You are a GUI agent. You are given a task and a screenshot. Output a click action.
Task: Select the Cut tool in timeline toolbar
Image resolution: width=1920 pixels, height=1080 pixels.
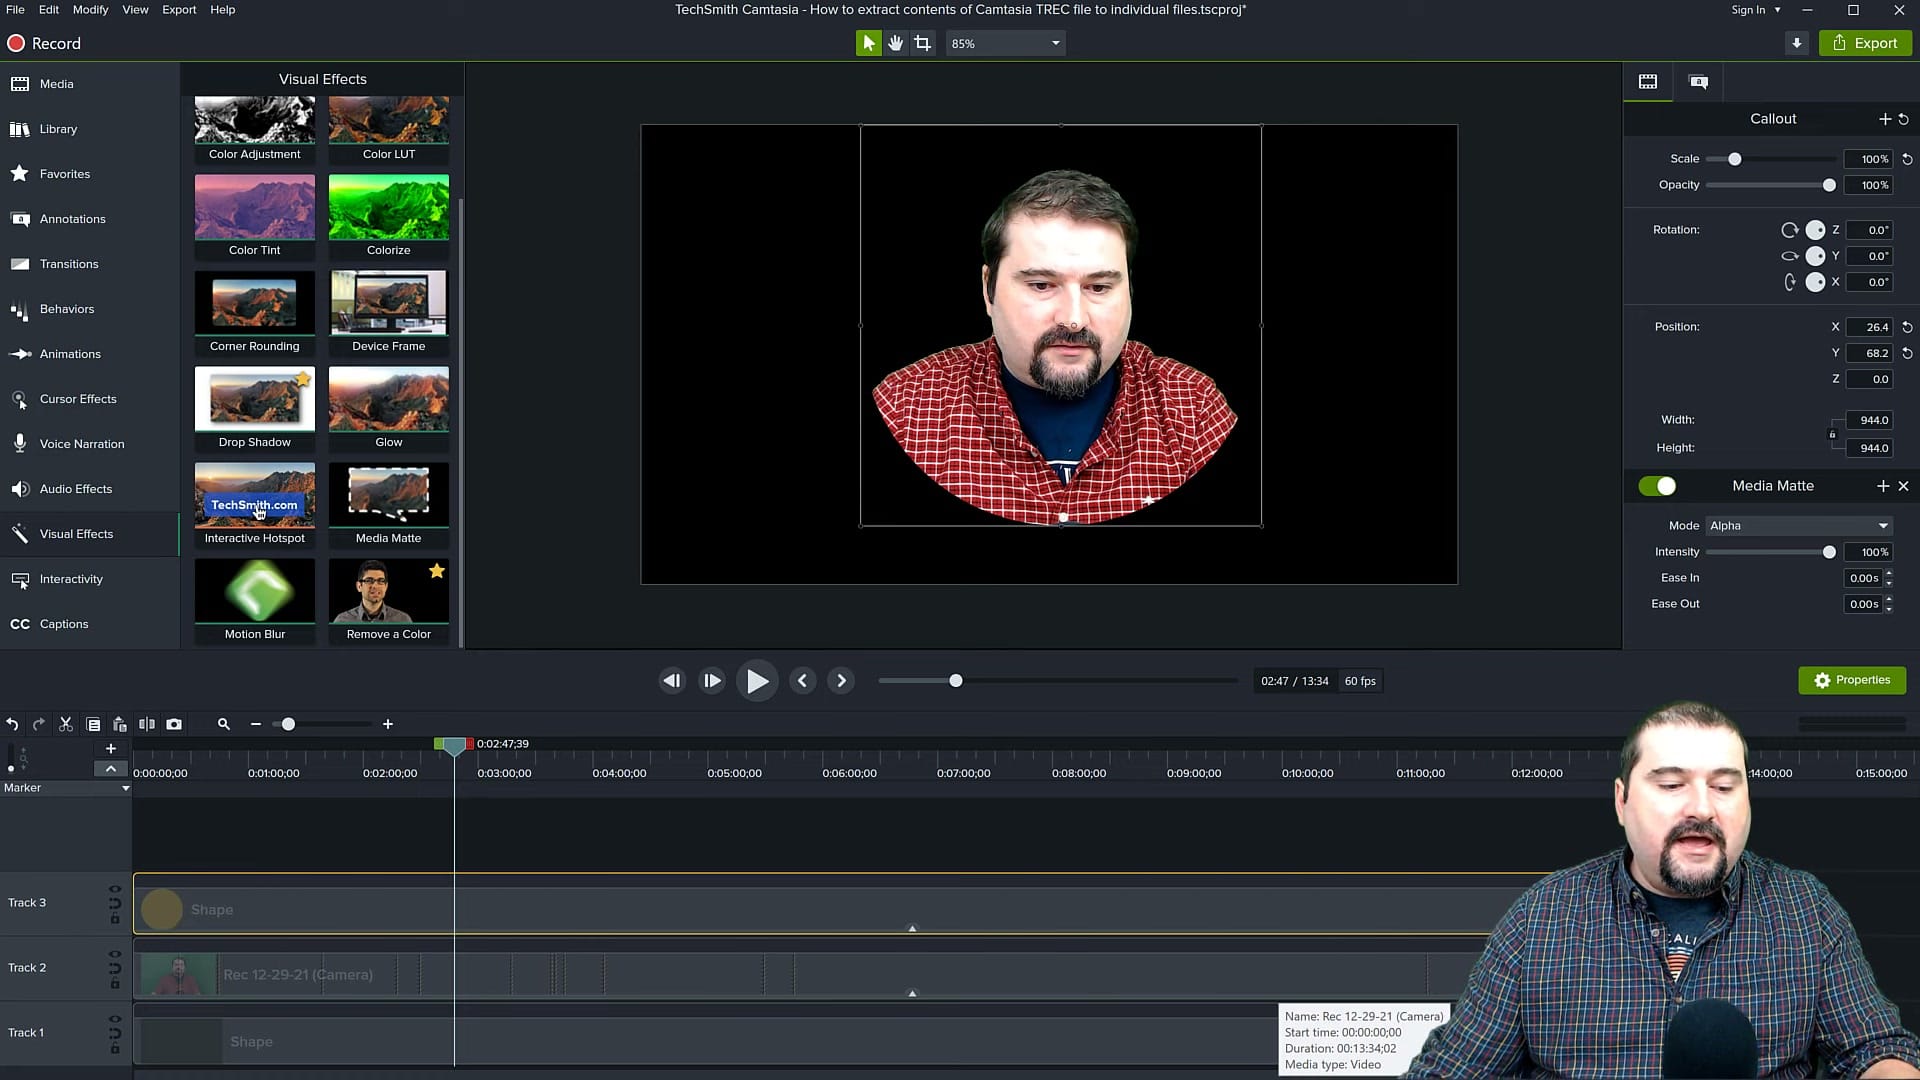(65, 724)
